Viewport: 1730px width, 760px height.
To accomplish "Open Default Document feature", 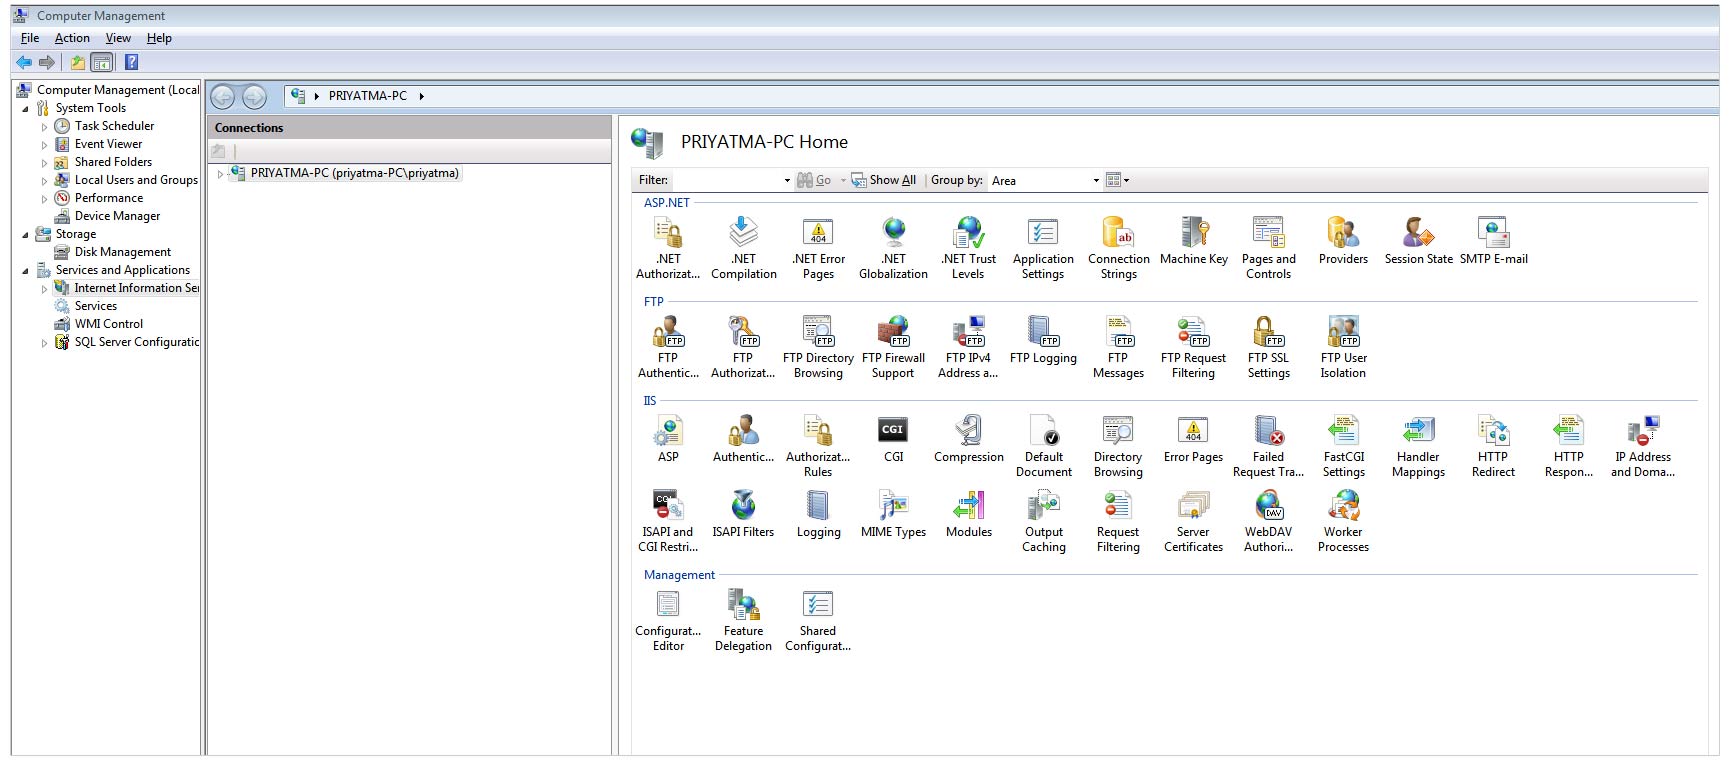I will 1043,445.
